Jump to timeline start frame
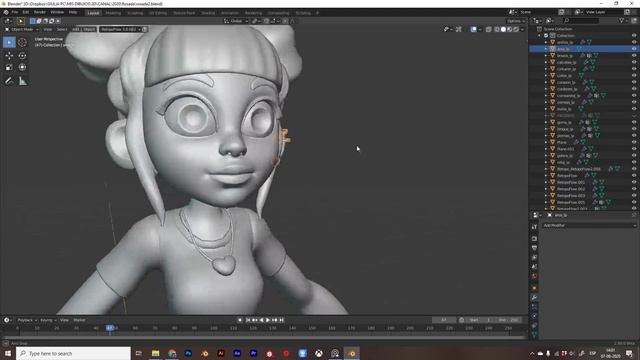This screenshot has width=640, height=360. pos(247,320)
